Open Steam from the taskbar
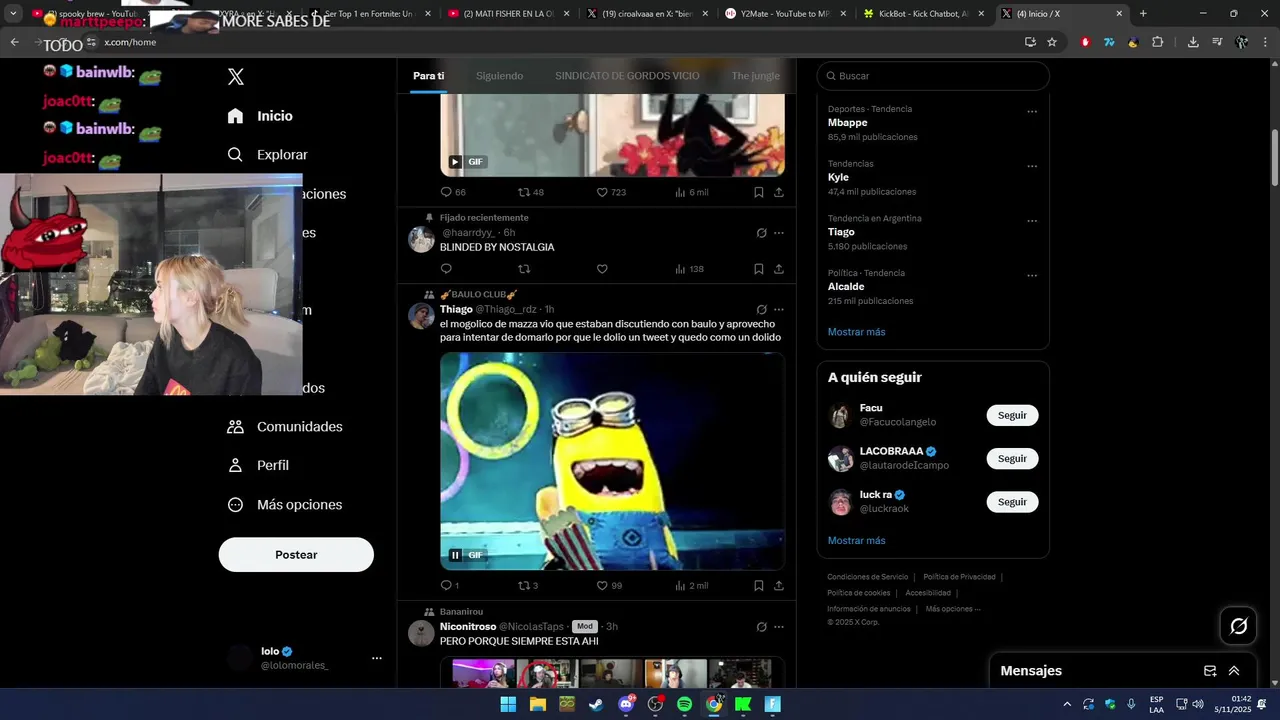The width and height of the screenshot is (1280, 720). coord(596,704)
